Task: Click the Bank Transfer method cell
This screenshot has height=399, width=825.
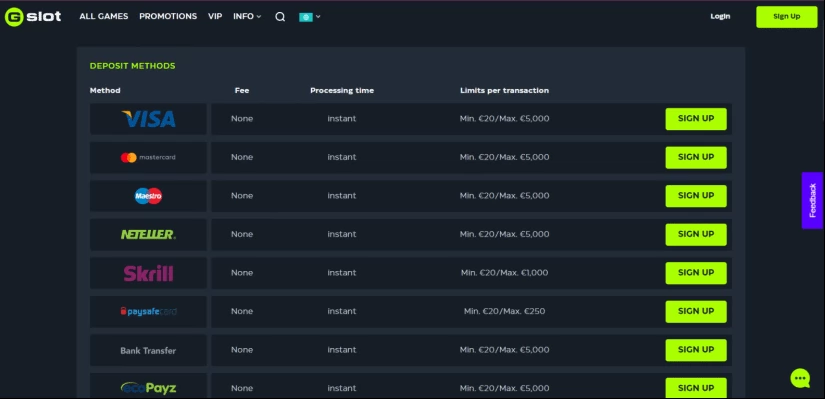Action: tap(148, 351)
